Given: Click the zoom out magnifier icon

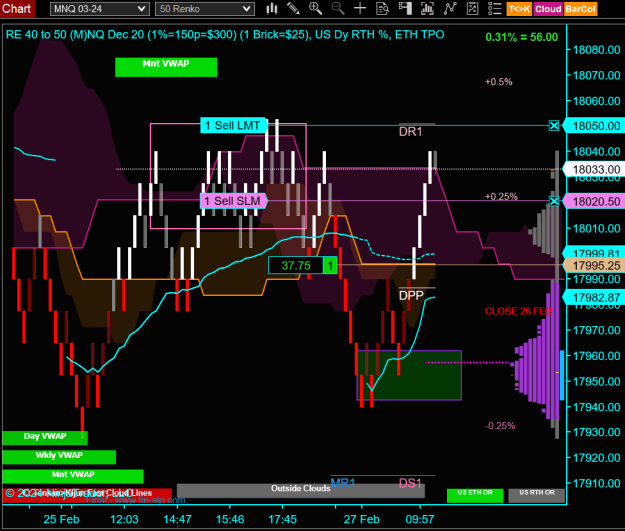Looking at the screenshot, I should pyautogui.click(x=338, y=8).
